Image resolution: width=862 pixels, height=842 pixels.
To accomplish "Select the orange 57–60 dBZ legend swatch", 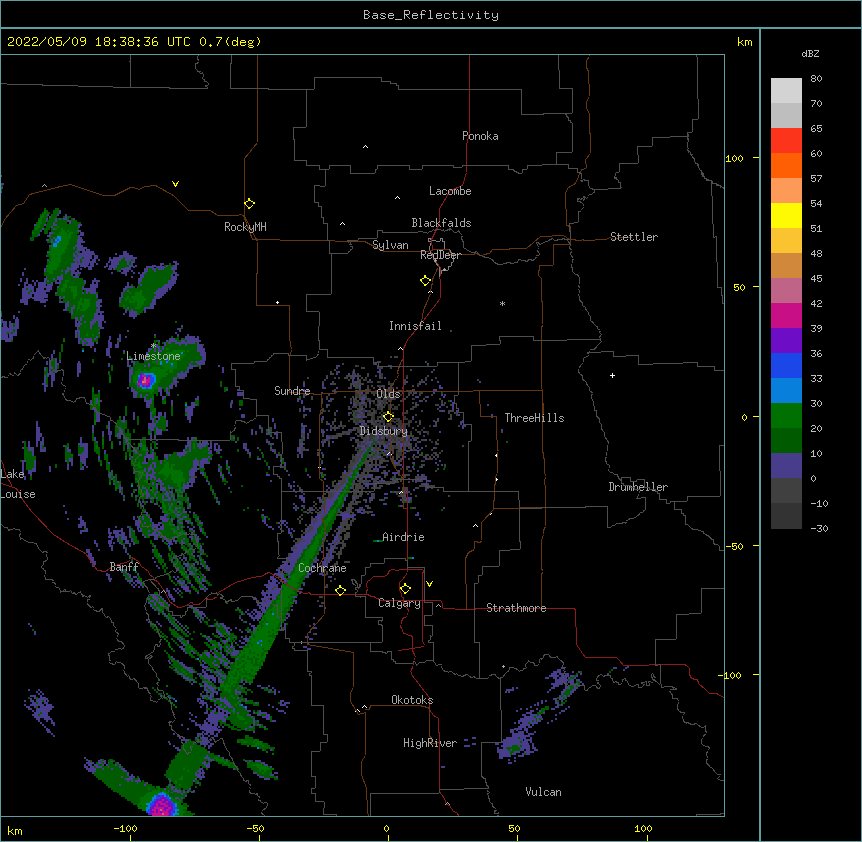I will pyautogui.click(x=786, y=165).
